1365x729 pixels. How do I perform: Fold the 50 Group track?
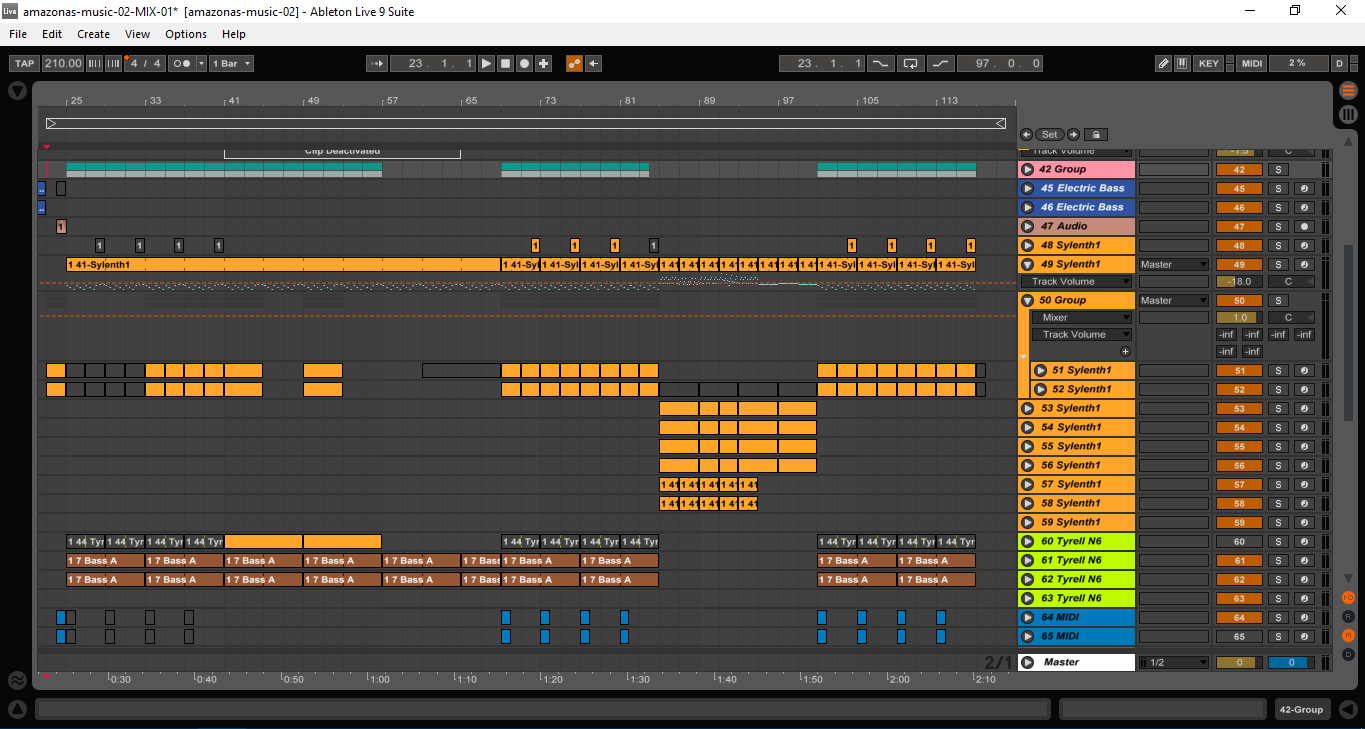click(1028, 301)
